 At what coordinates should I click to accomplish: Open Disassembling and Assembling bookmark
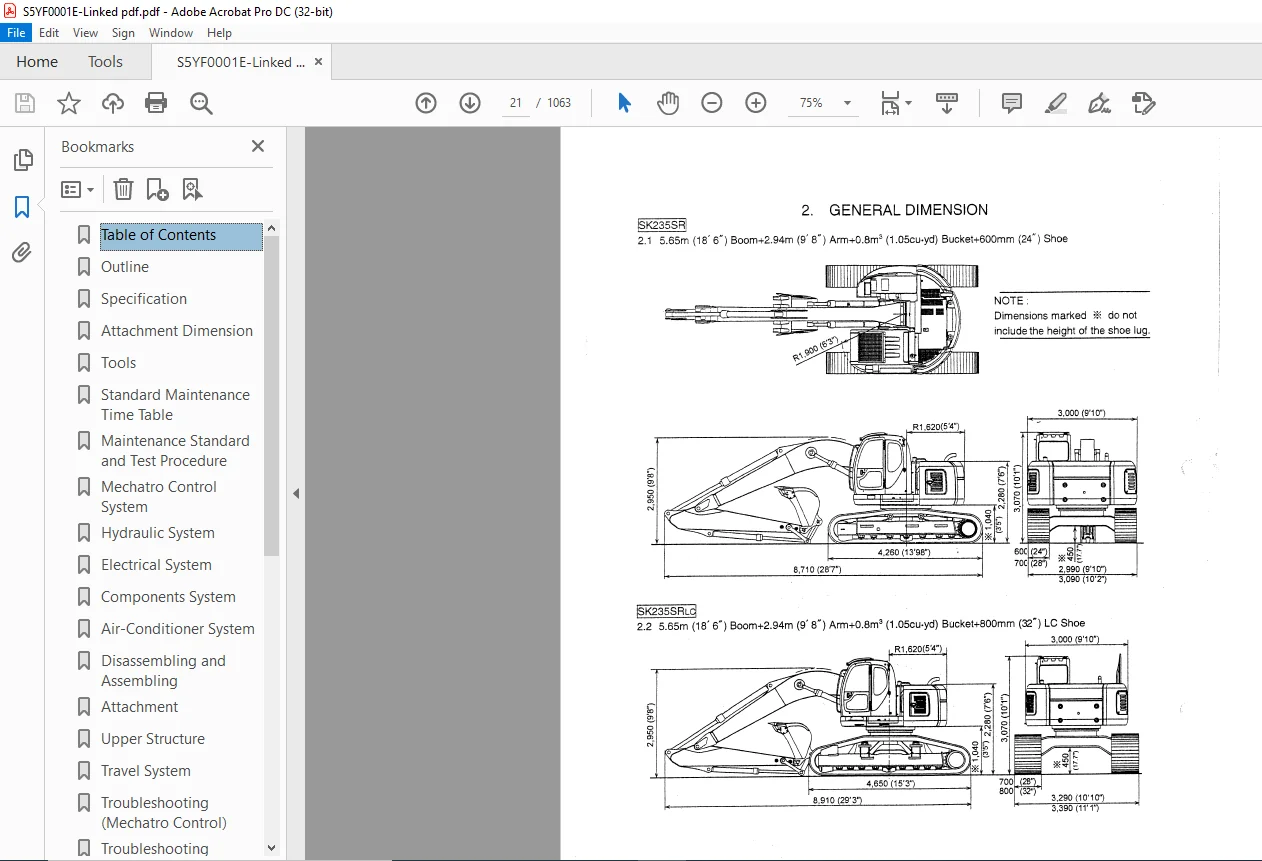[x=163, y=671]
